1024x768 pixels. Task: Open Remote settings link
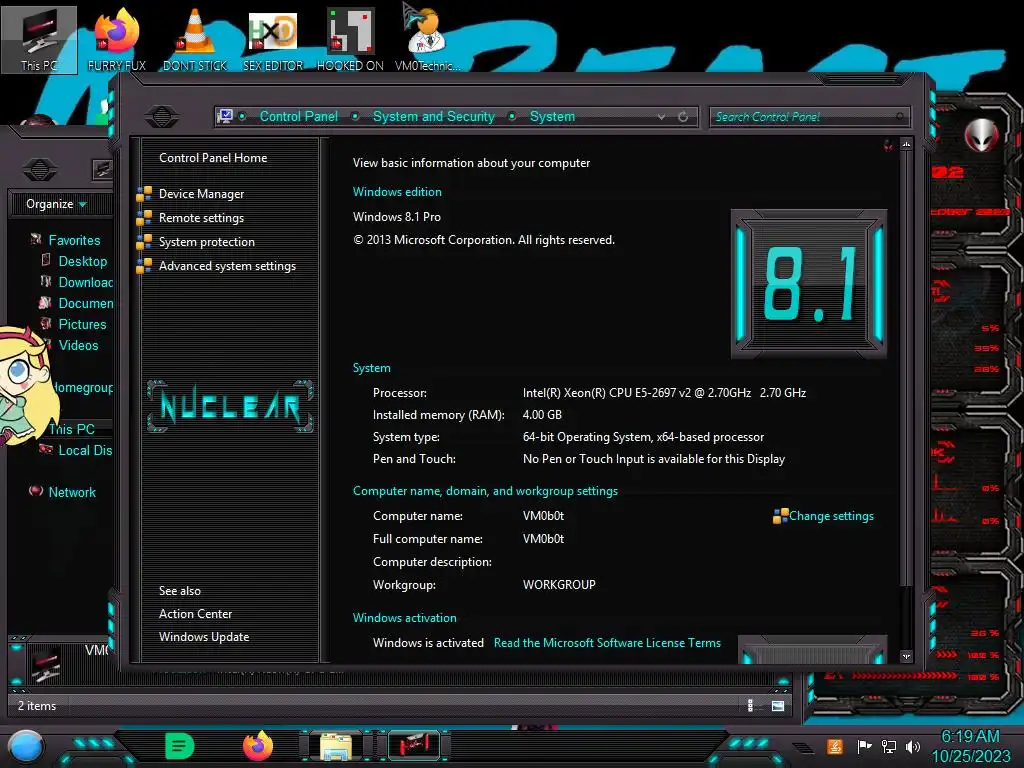click(201, 218)
